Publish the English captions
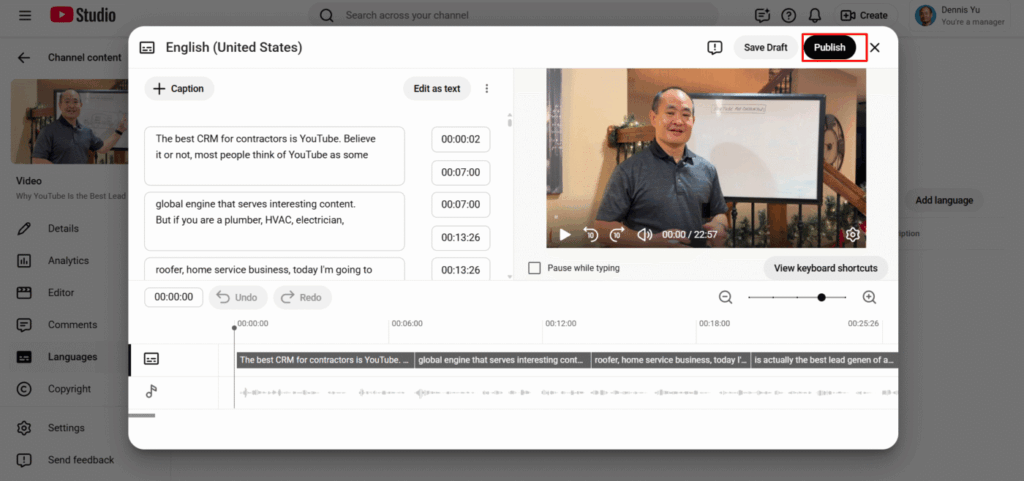The width and height of the screenshot is (1024, 481). [829, 48]
